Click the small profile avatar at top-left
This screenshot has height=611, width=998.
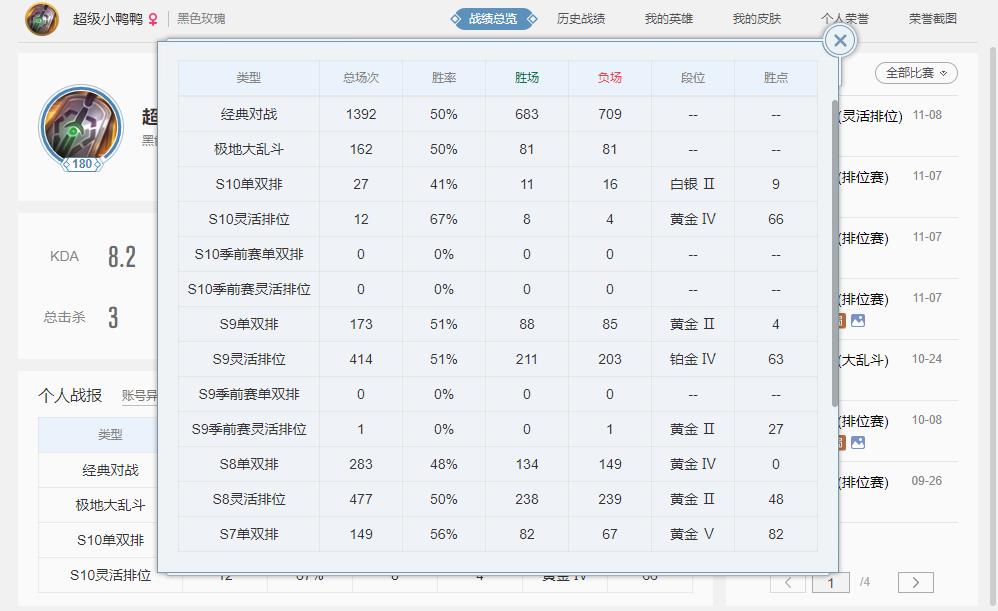(42, 19)
